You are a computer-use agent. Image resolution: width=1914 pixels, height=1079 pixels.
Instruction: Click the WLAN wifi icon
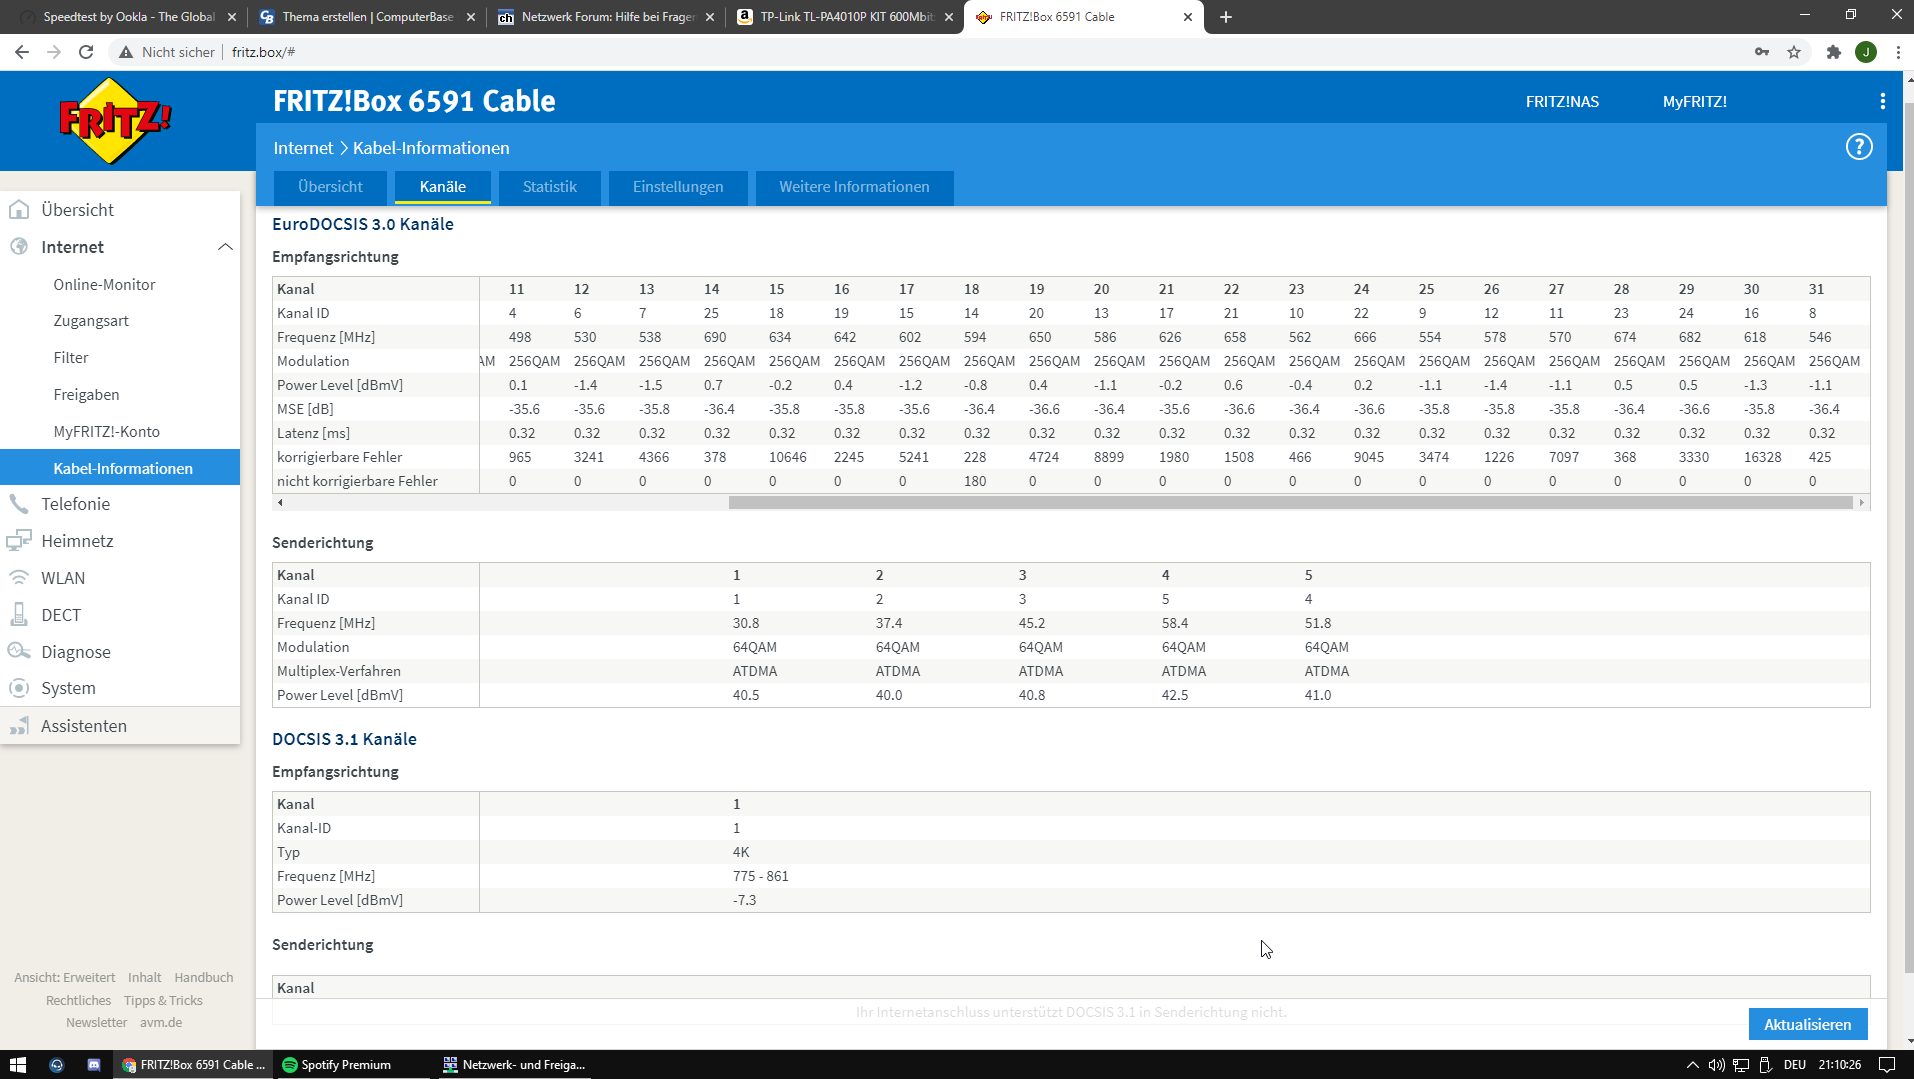coord(19,578)
